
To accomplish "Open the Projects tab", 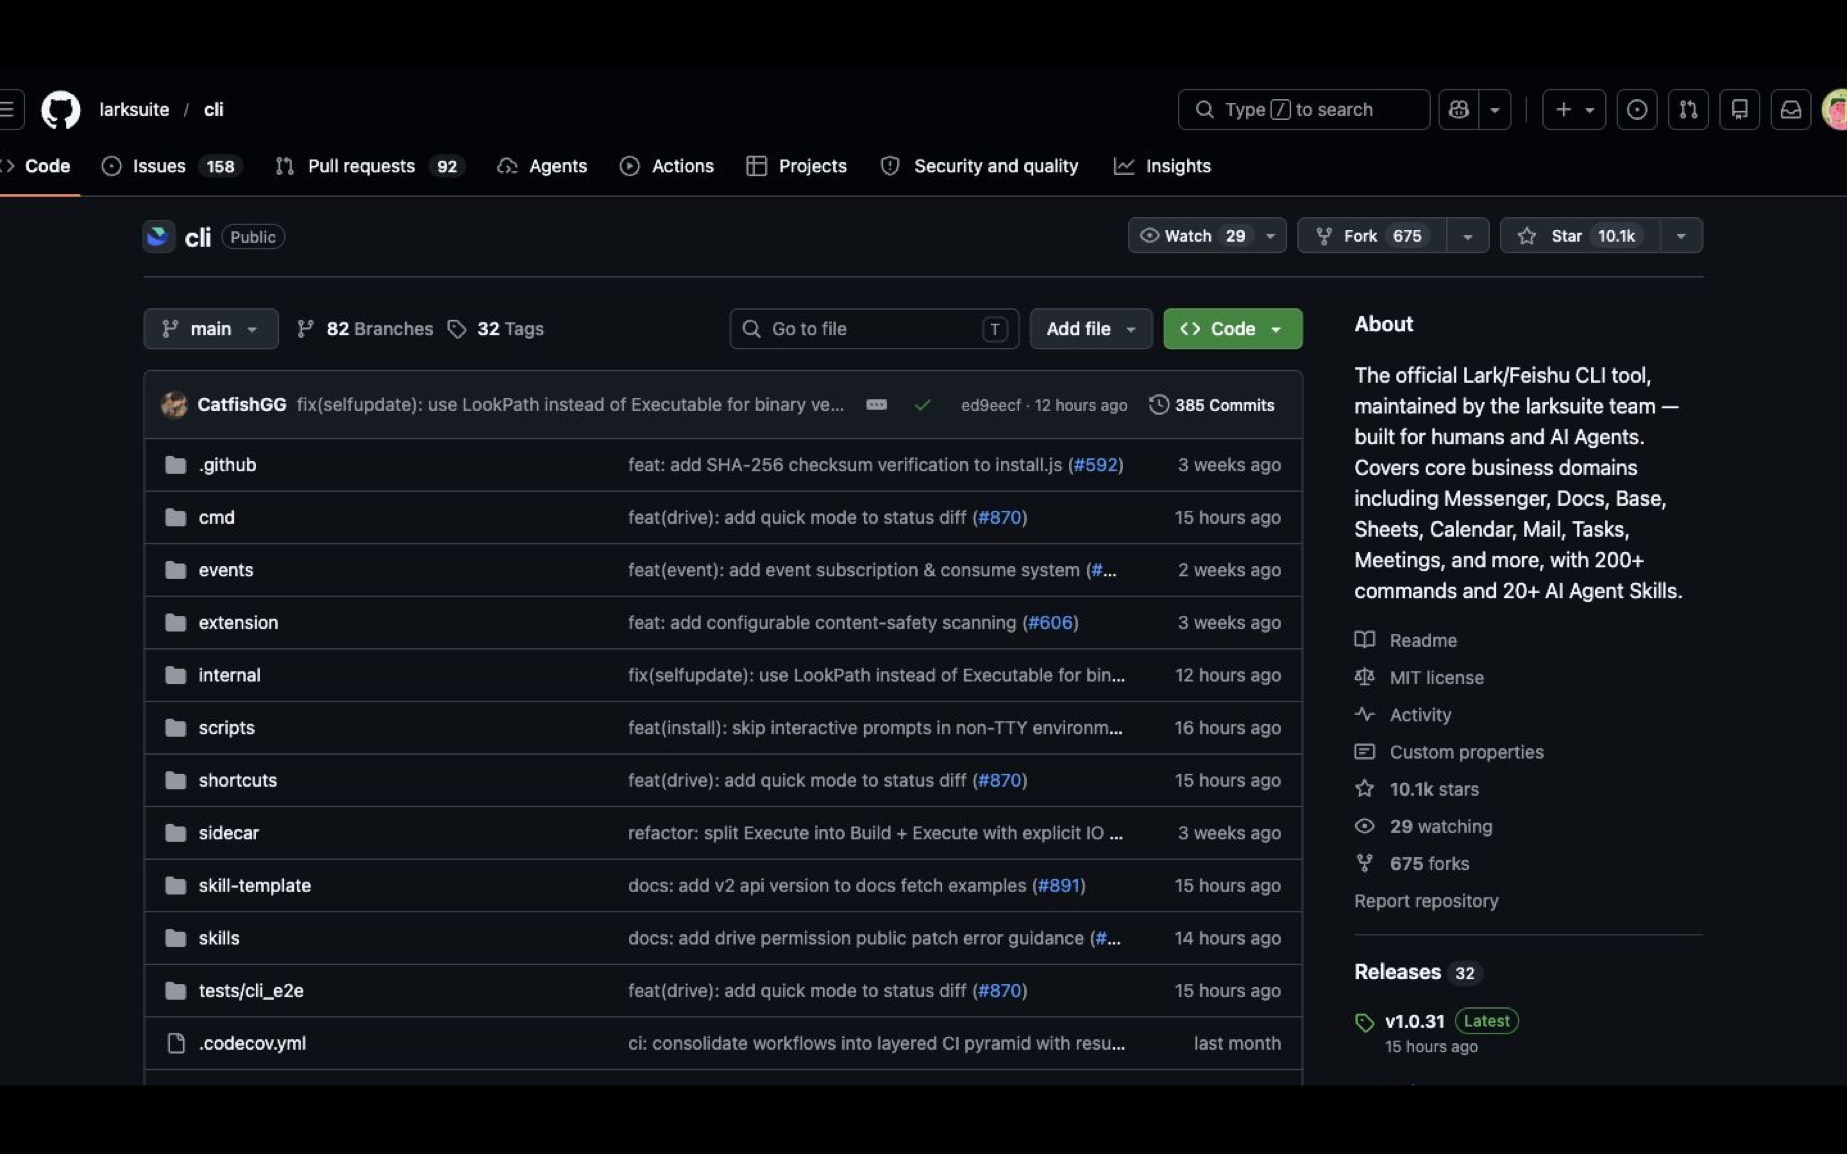I will click(x=797, y=166).
